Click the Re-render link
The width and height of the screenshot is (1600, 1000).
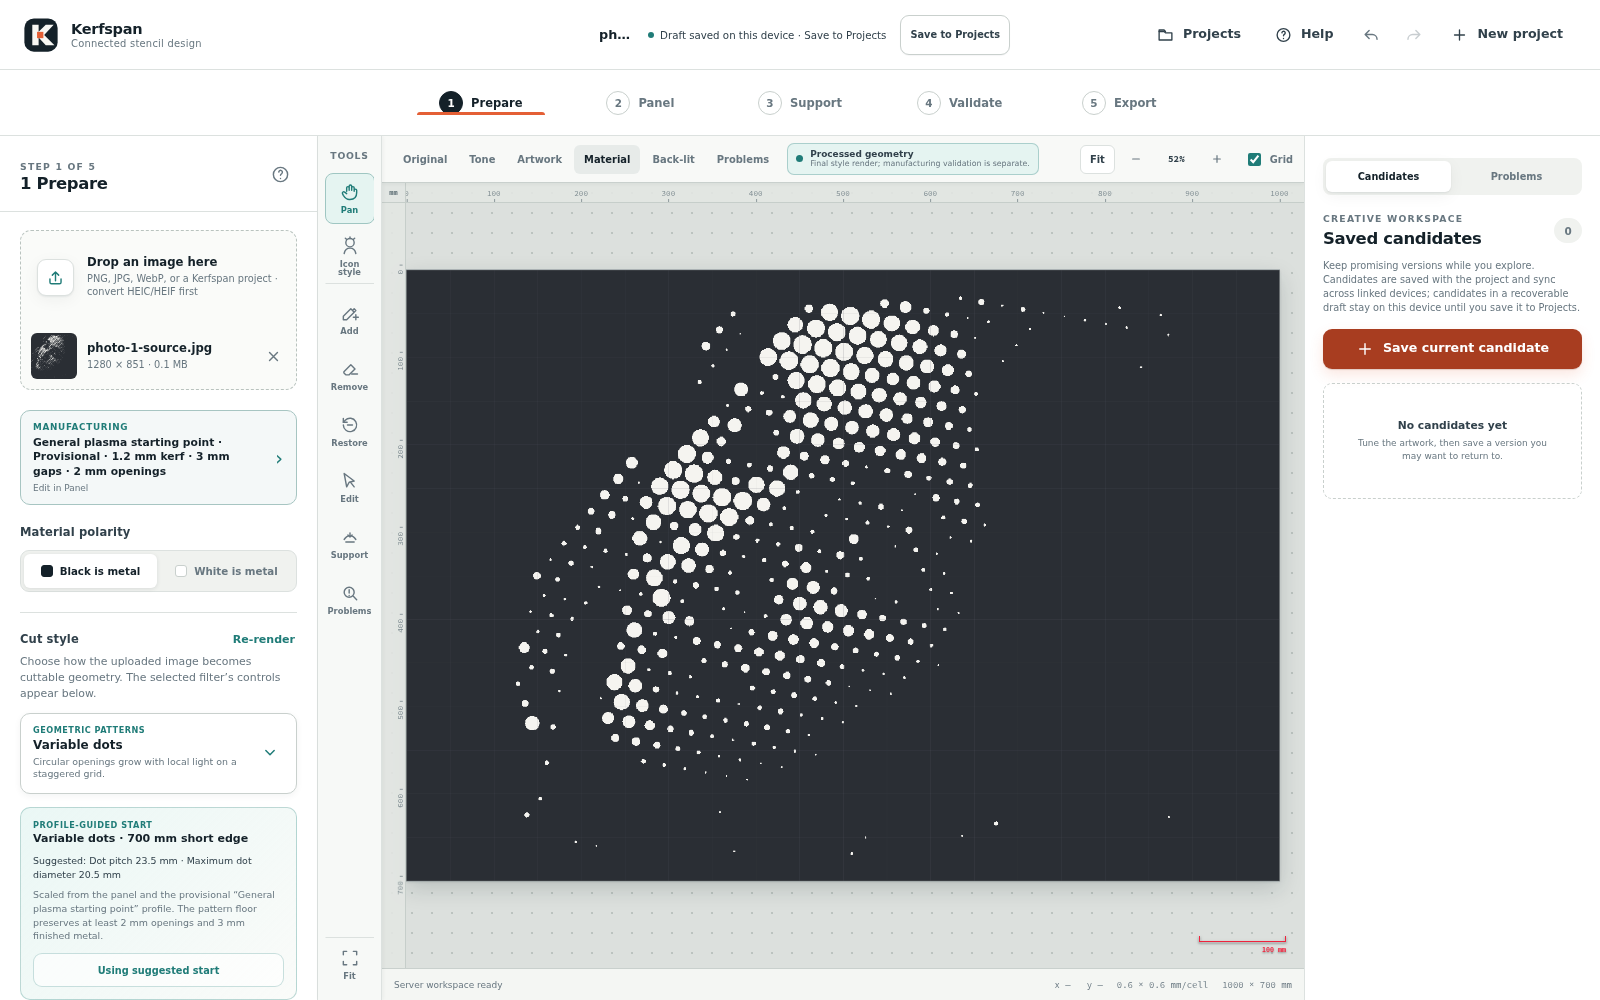pyautogui.click(x=264, y=639)
